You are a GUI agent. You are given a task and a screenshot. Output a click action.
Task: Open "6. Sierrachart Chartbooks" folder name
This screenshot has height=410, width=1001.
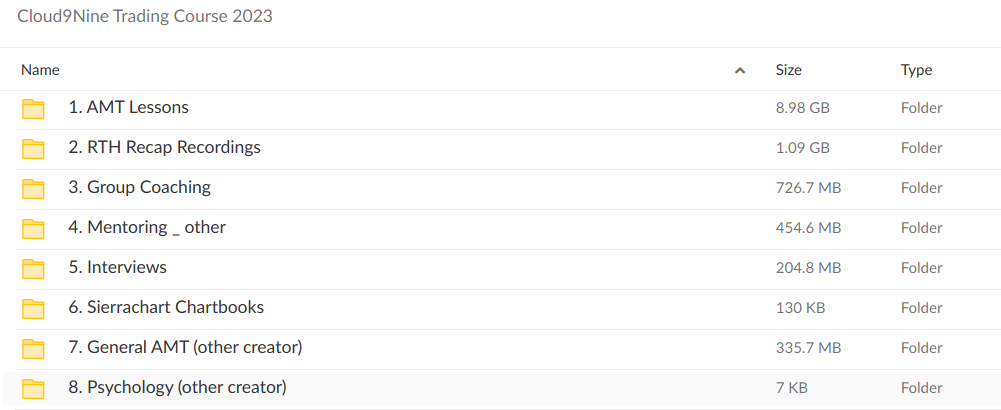166,307
